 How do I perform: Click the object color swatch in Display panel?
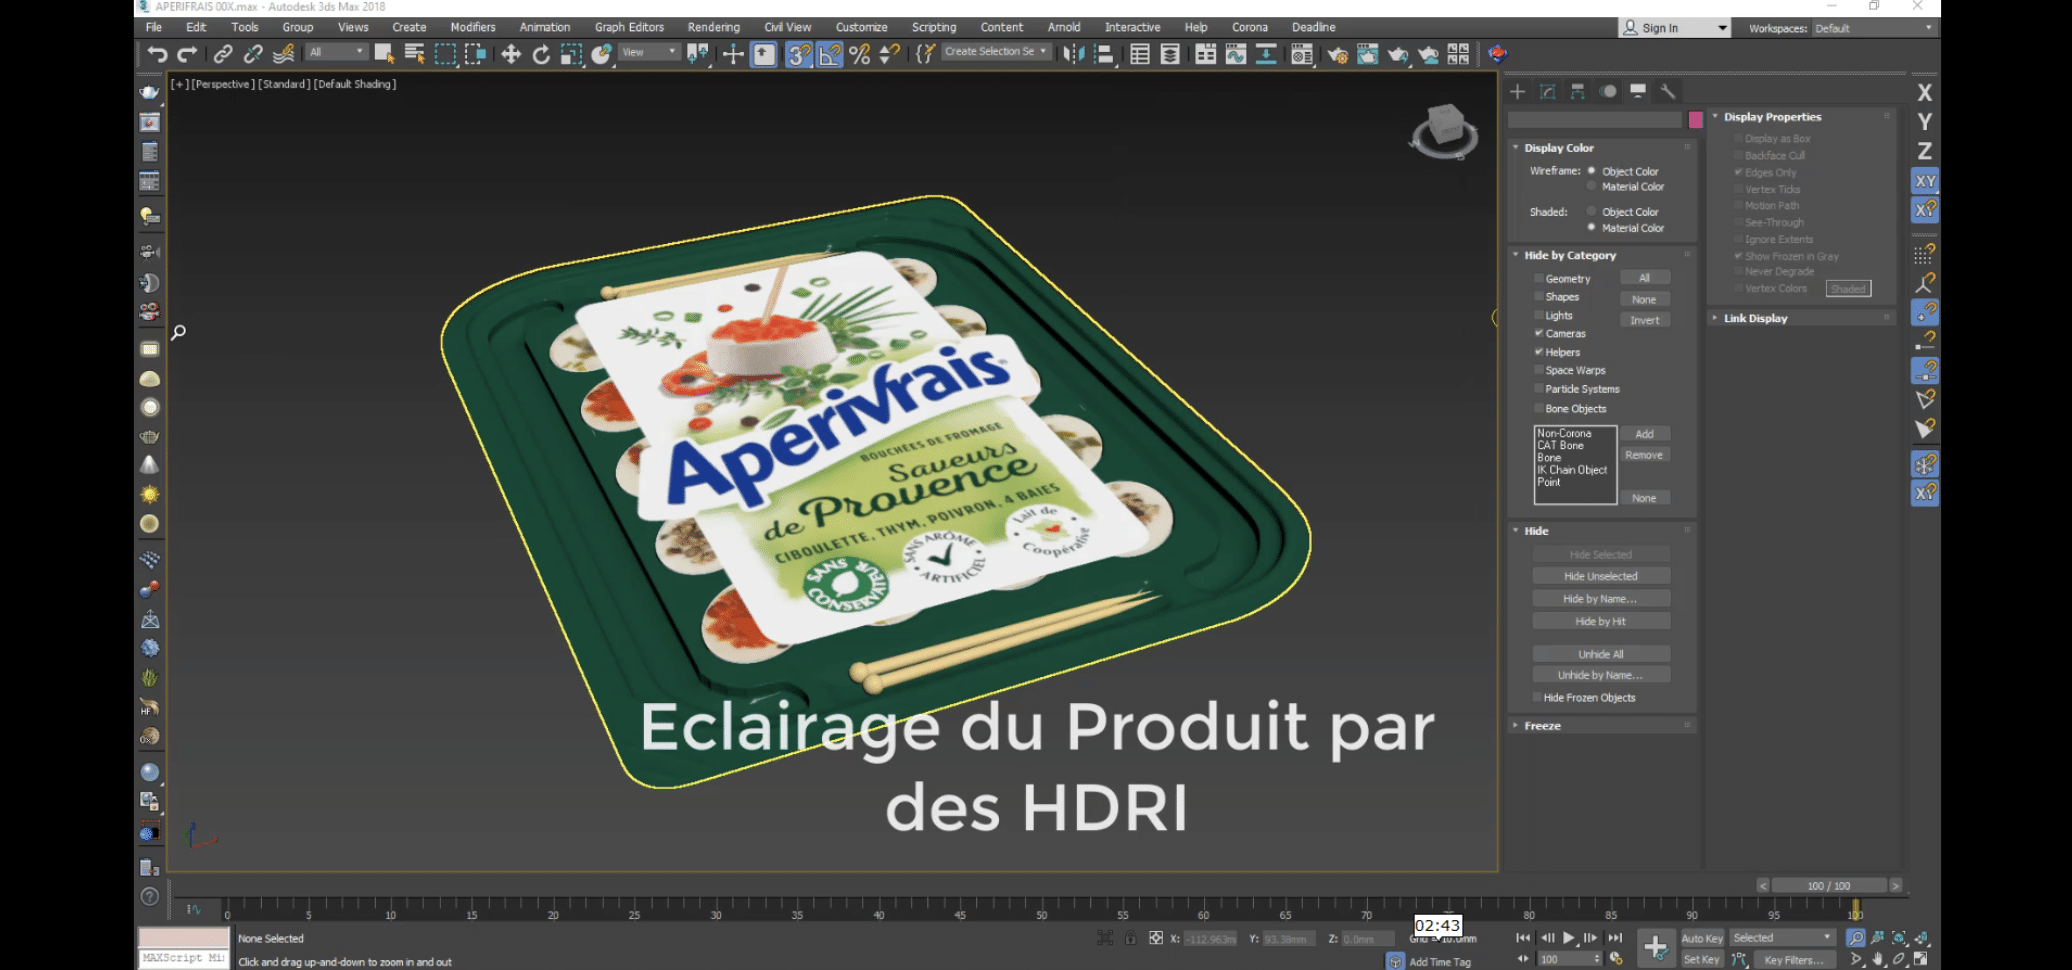click(1696, 120)
